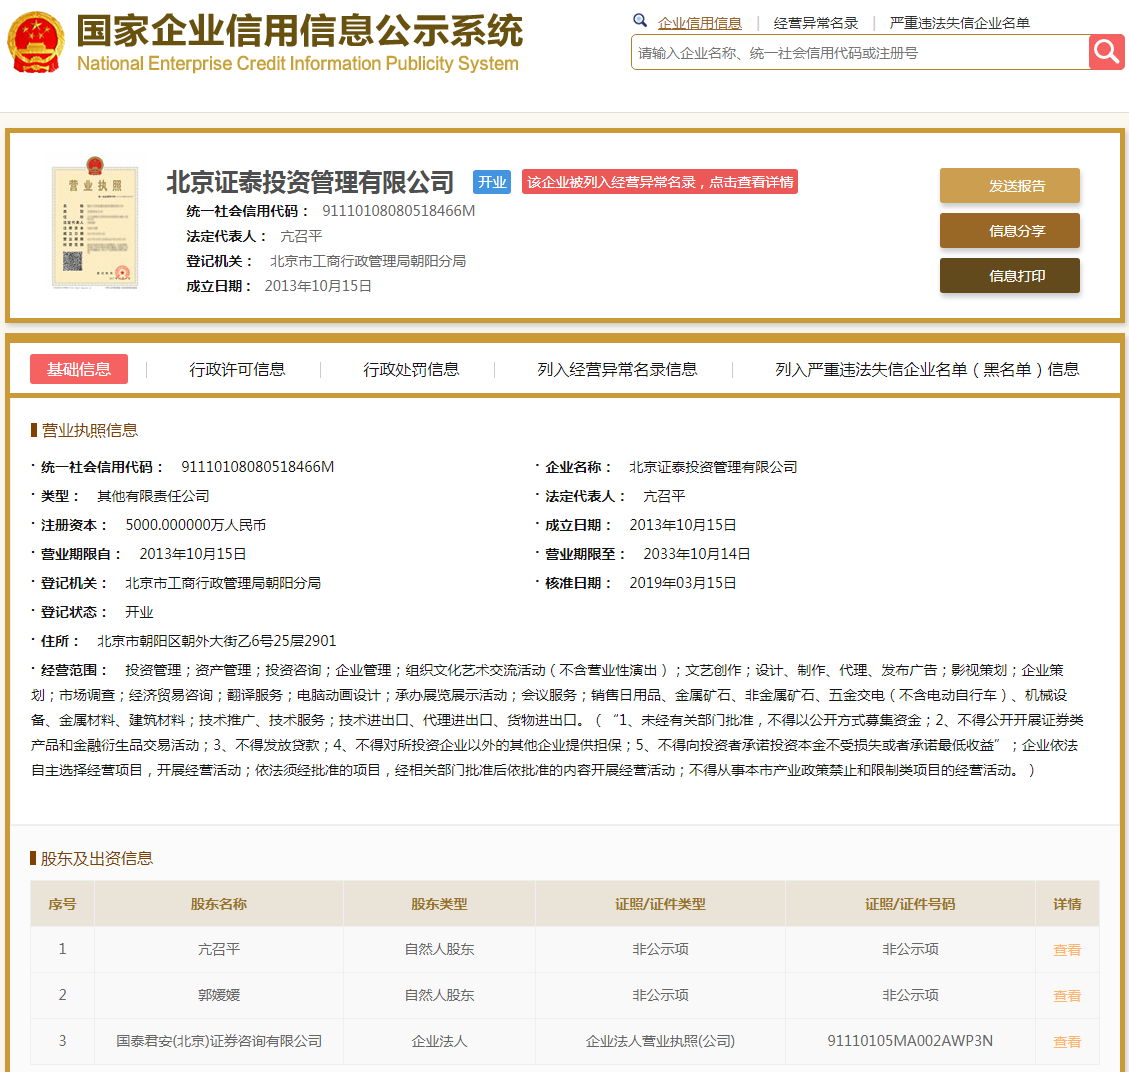Image resolution: width=1129 pixels, height=1072 pixels.
Task: Switch to the 行政许可信息 tab
Action: click(x=237, y=369)
